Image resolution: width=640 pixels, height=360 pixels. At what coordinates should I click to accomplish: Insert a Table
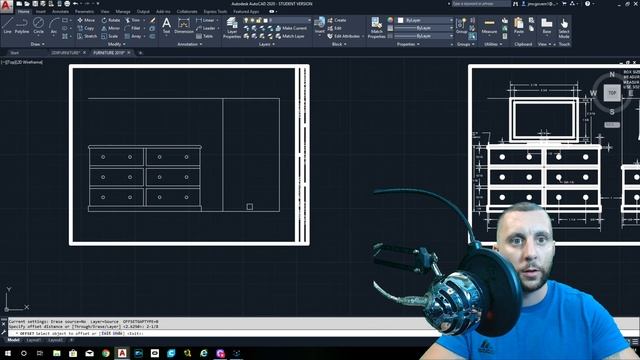tap(204, 36)
